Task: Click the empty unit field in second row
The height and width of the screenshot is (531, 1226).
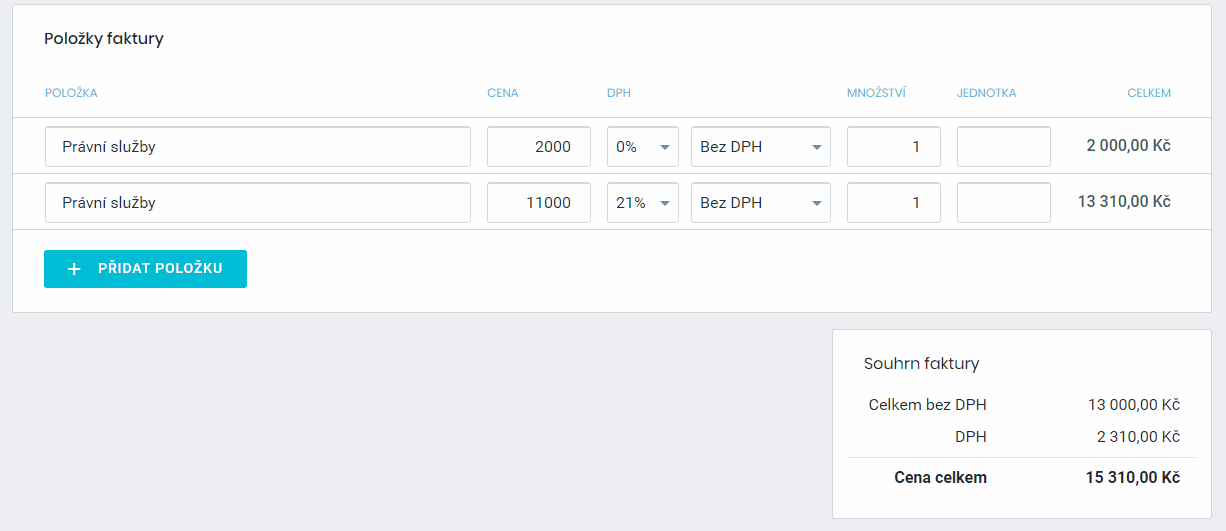Action: [x=1003, y=203]
